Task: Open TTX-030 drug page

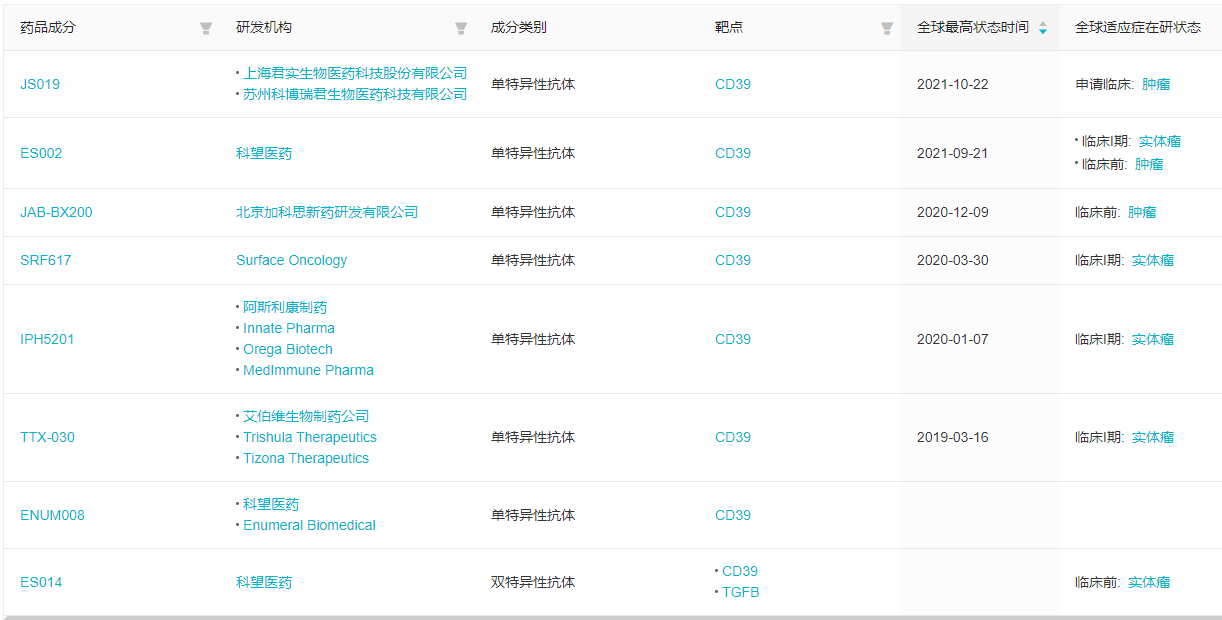Action: pyautogui.click(x=47, y=437)
